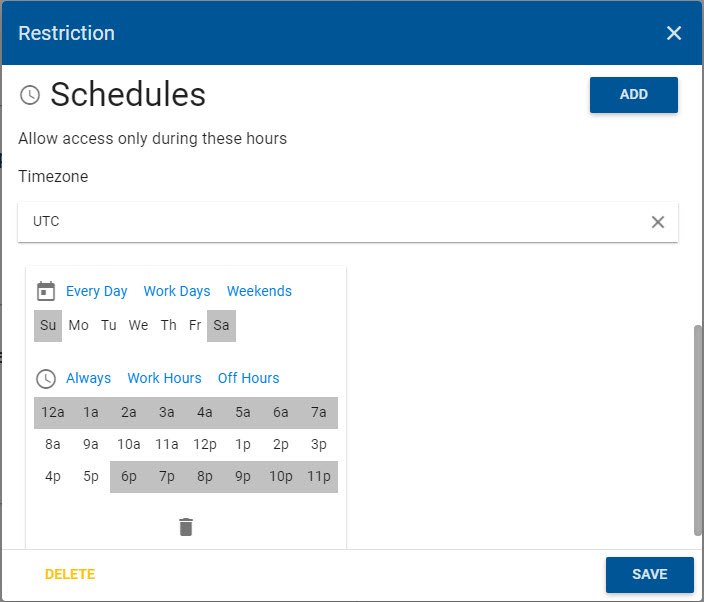Select the Weekends preset
Screen dimensions: 704x602
[x=259, y=291]
